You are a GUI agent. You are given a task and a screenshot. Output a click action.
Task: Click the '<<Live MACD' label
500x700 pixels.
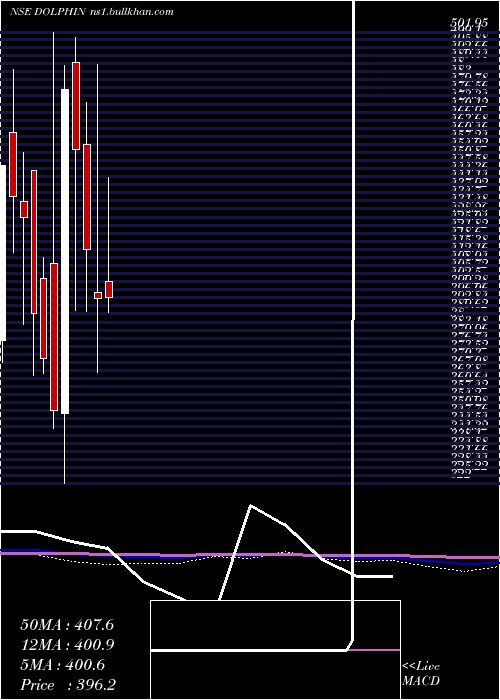pyautogui.click(x=421, y=674)
